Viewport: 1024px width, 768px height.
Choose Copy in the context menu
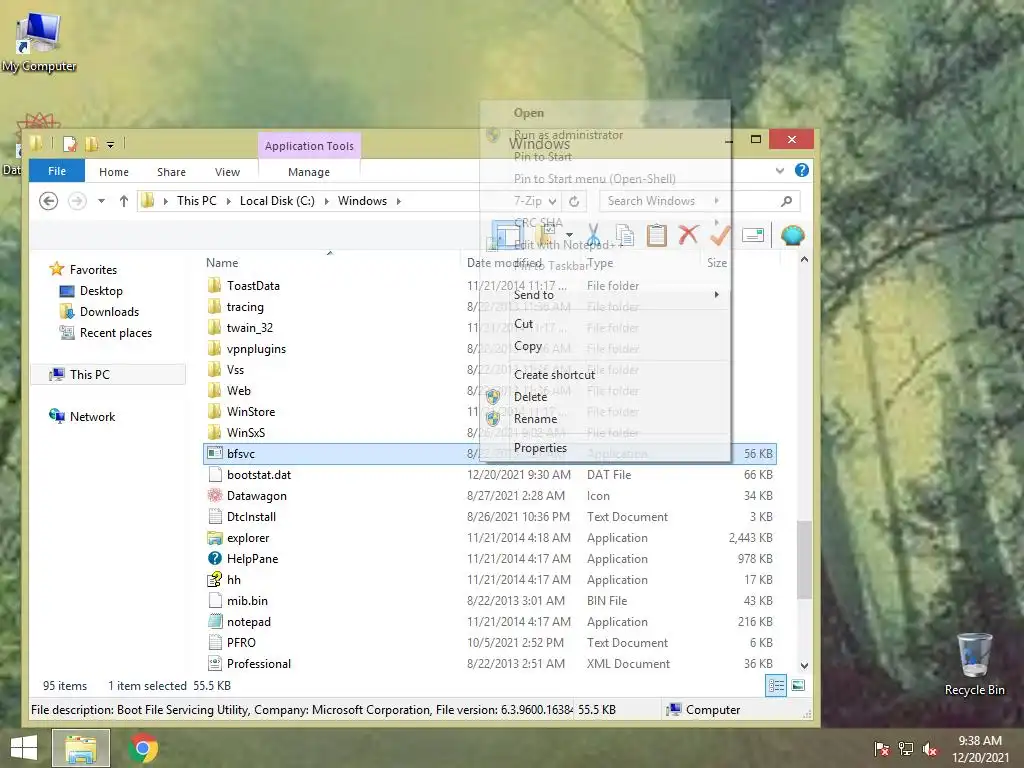pos(528,346)
